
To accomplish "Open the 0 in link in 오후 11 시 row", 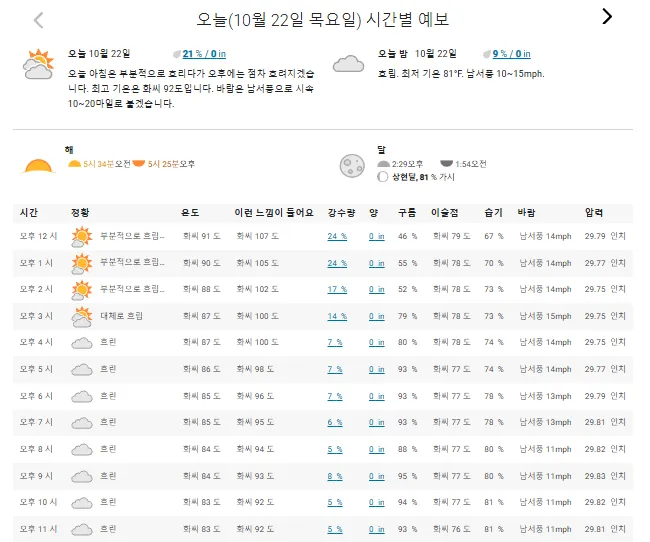I will coord(376,530).
